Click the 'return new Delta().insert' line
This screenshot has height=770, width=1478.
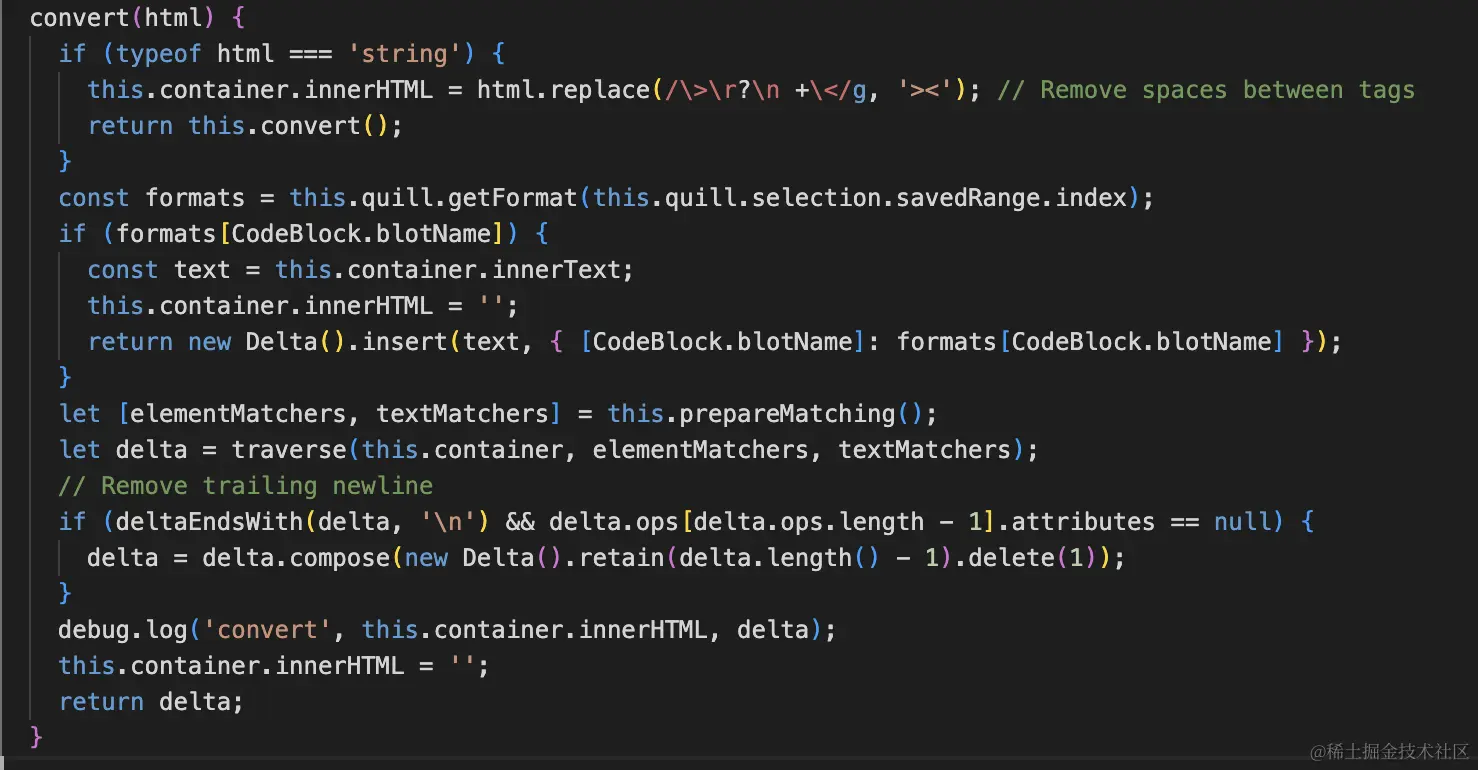pyautogui.click(x=714, y=342)
